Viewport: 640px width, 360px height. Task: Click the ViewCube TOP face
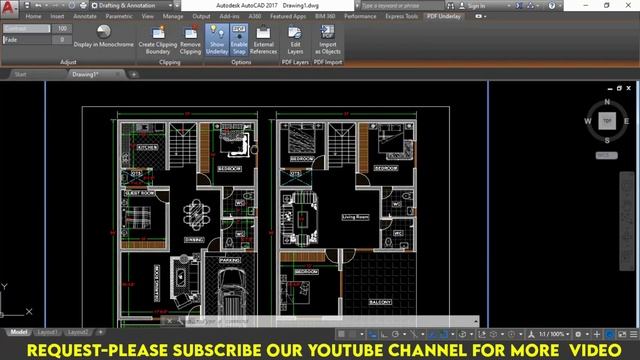607,121
